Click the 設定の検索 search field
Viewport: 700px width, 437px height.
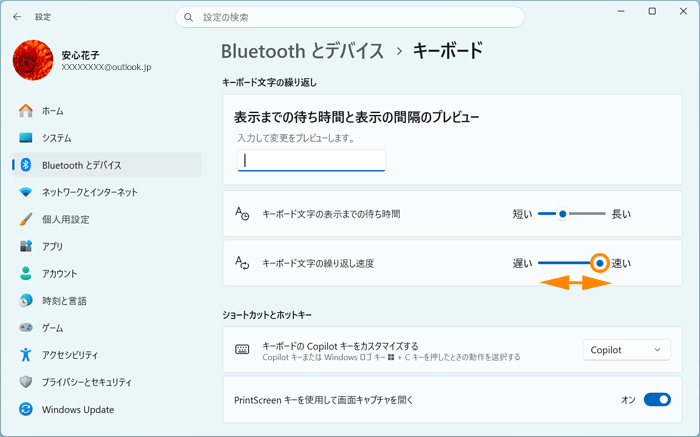350,17
